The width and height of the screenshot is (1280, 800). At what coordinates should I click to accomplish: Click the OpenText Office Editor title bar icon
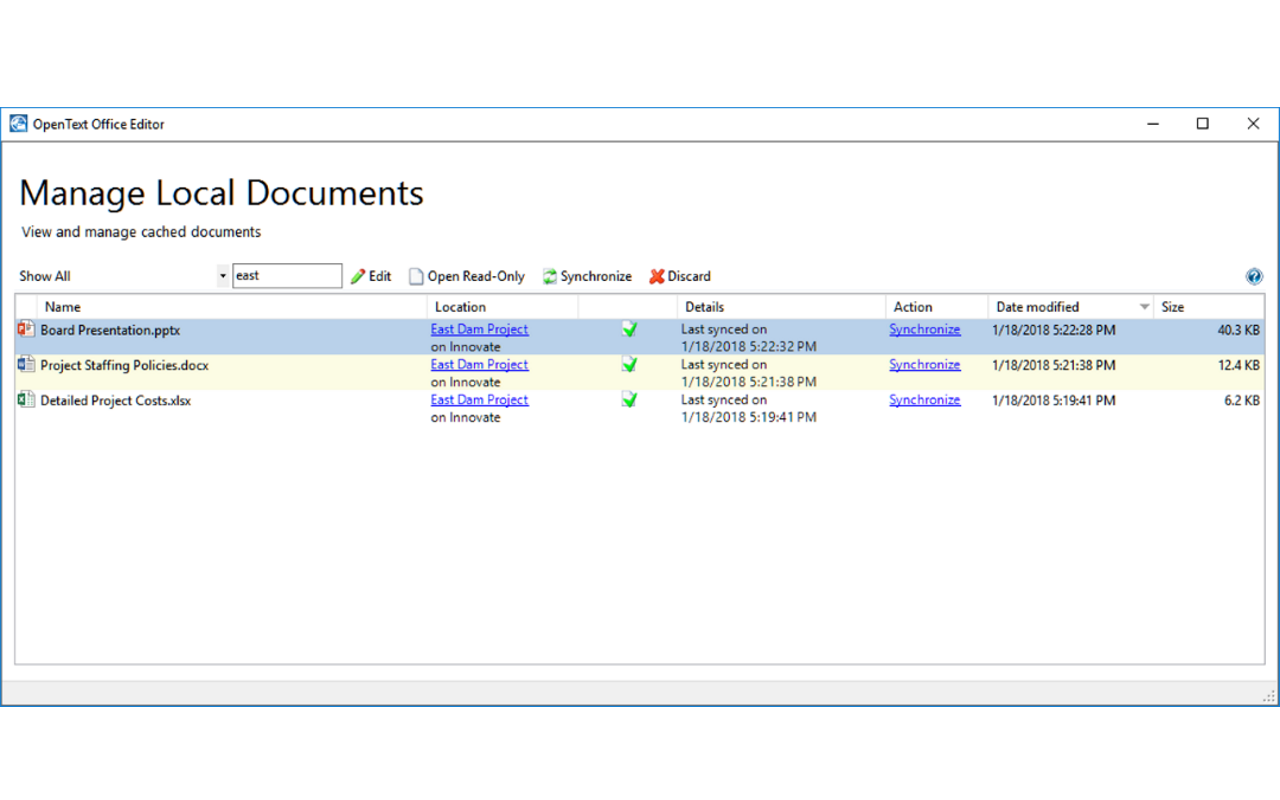tap(17, 123)
